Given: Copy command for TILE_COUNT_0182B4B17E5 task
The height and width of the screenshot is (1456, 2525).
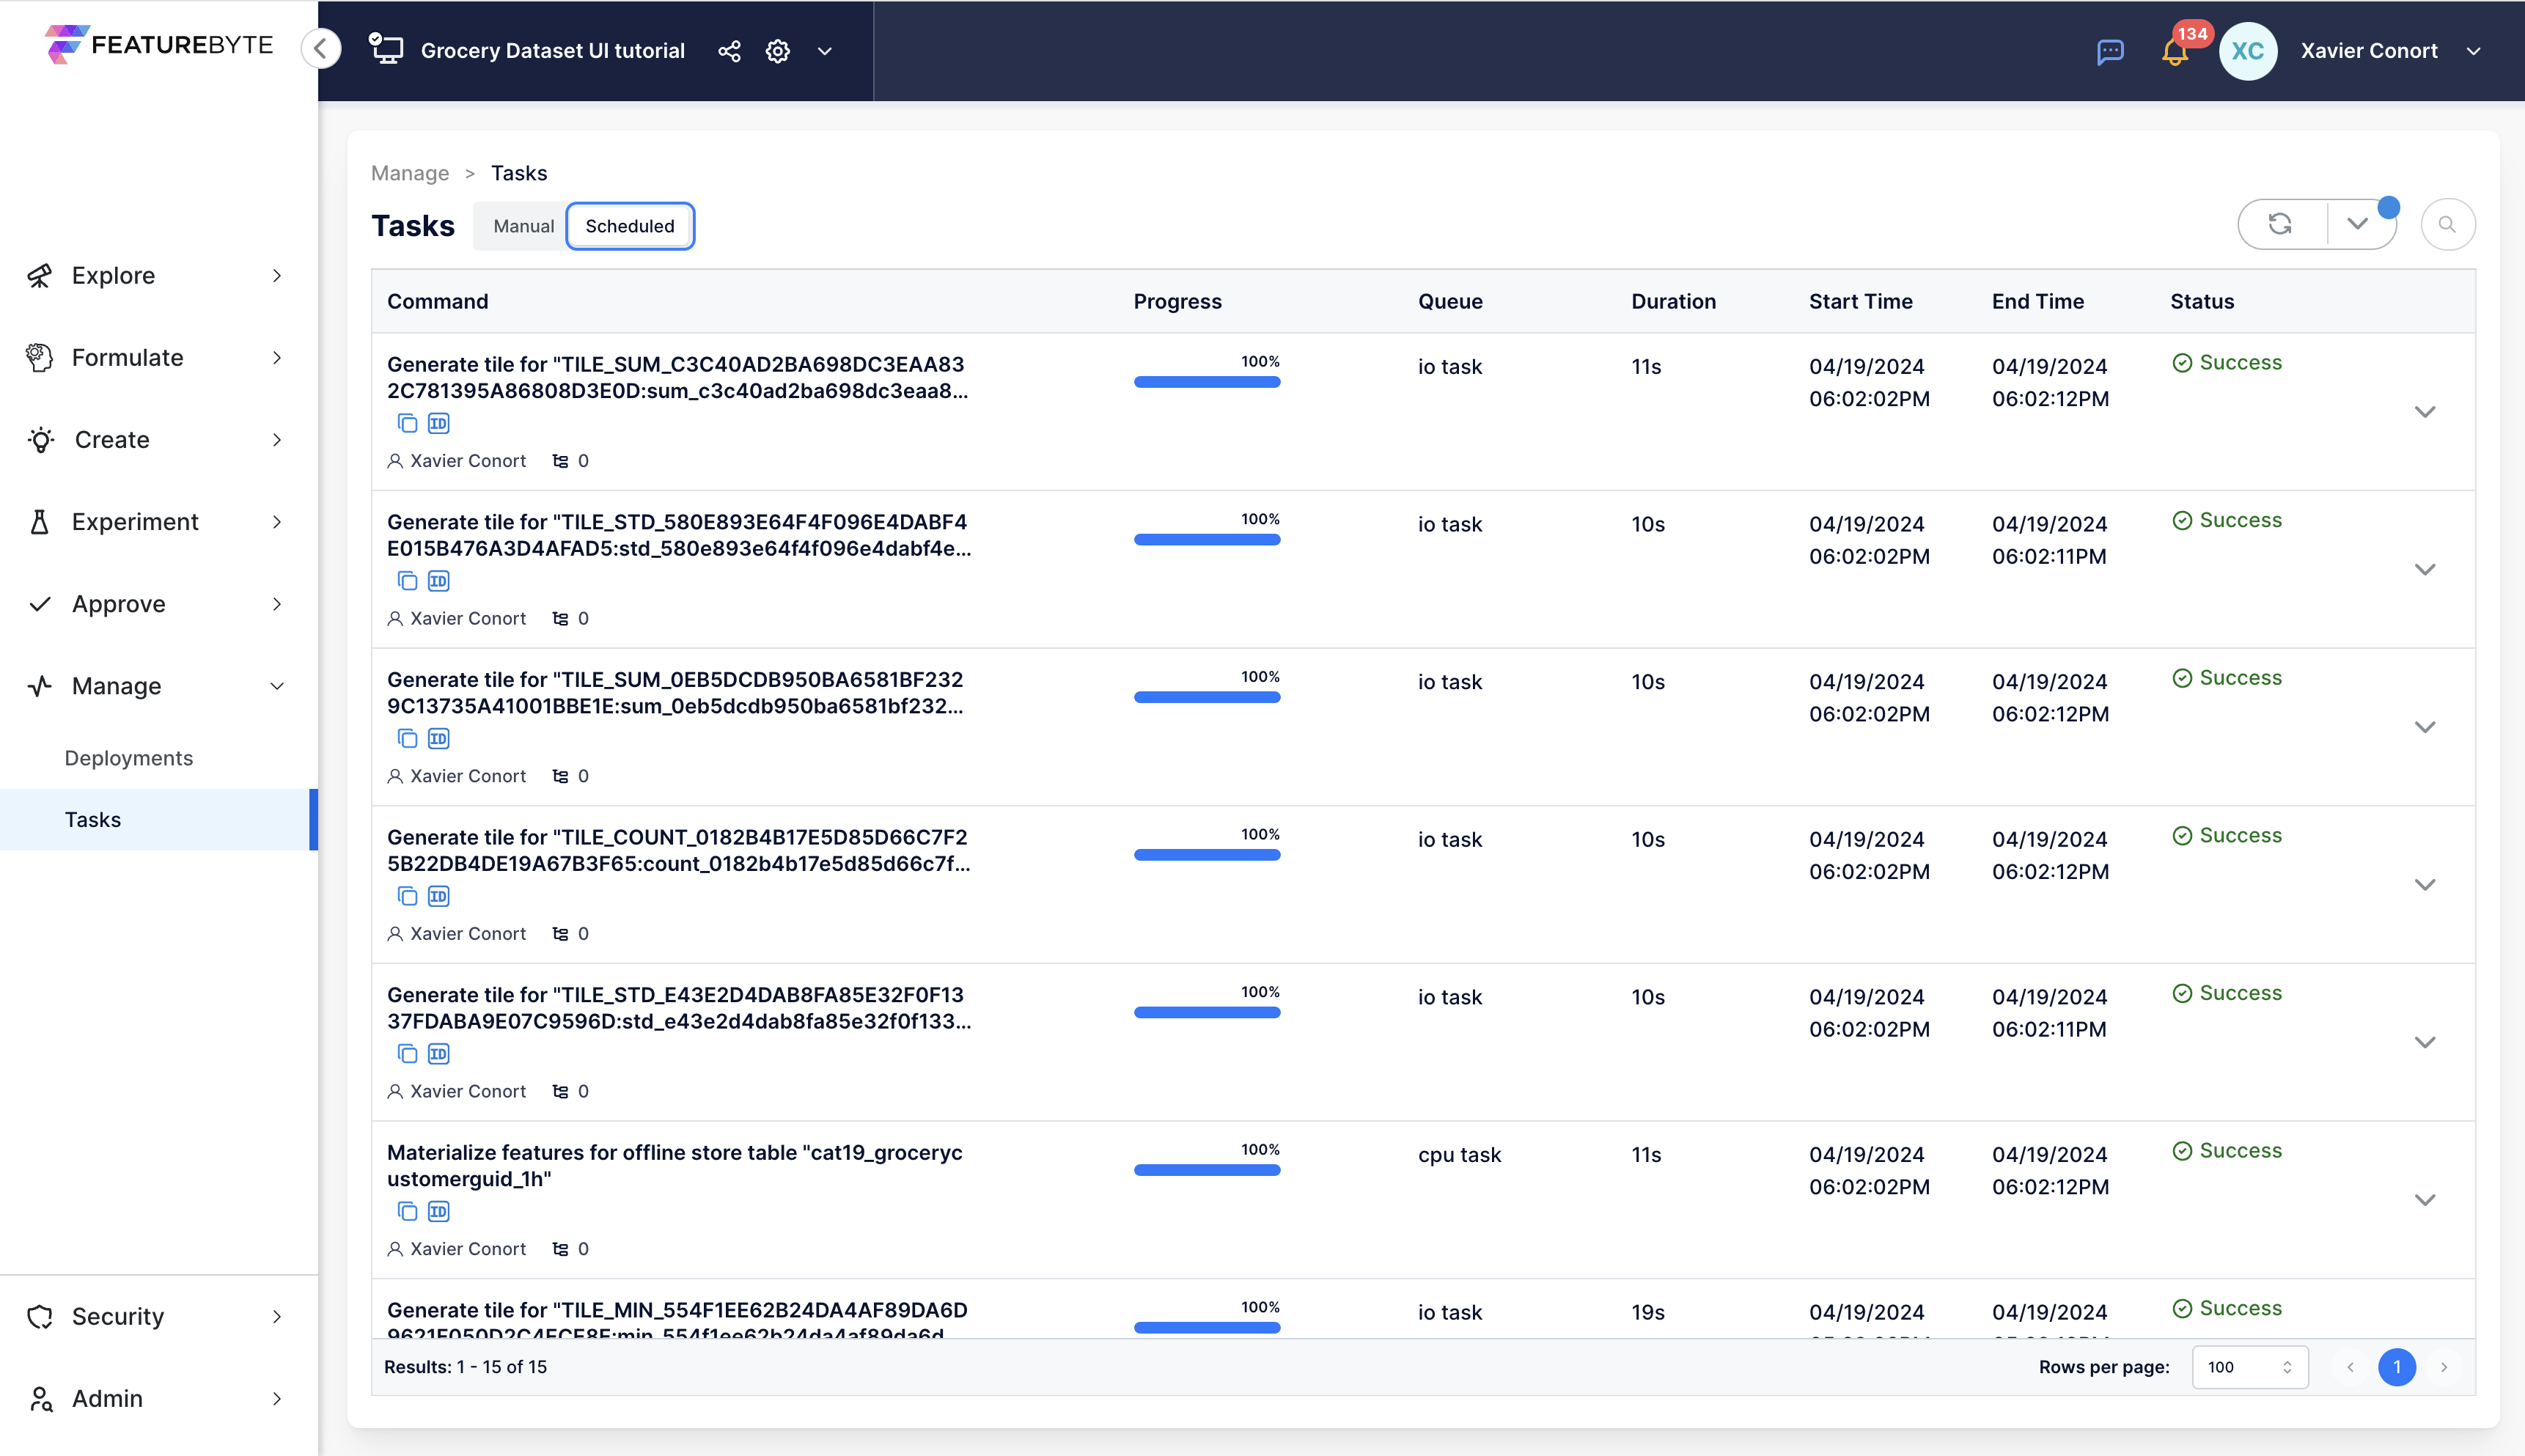Looking at the screenshot, I should (x=407, y=896).
